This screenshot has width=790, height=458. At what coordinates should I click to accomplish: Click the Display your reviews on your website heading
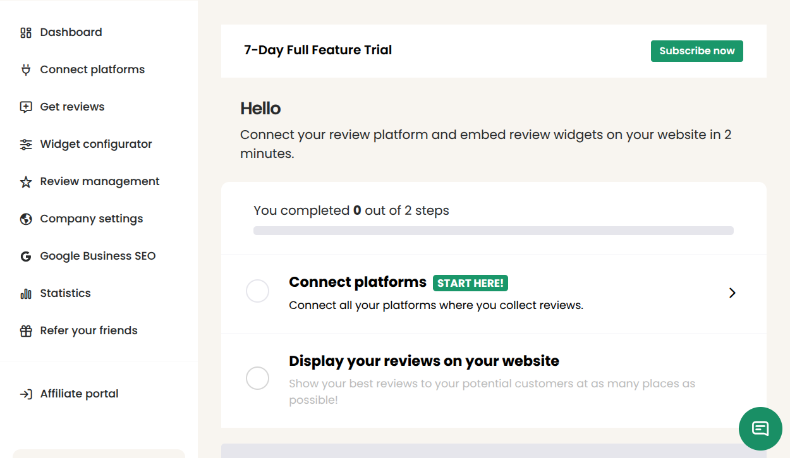coord(424,361)
